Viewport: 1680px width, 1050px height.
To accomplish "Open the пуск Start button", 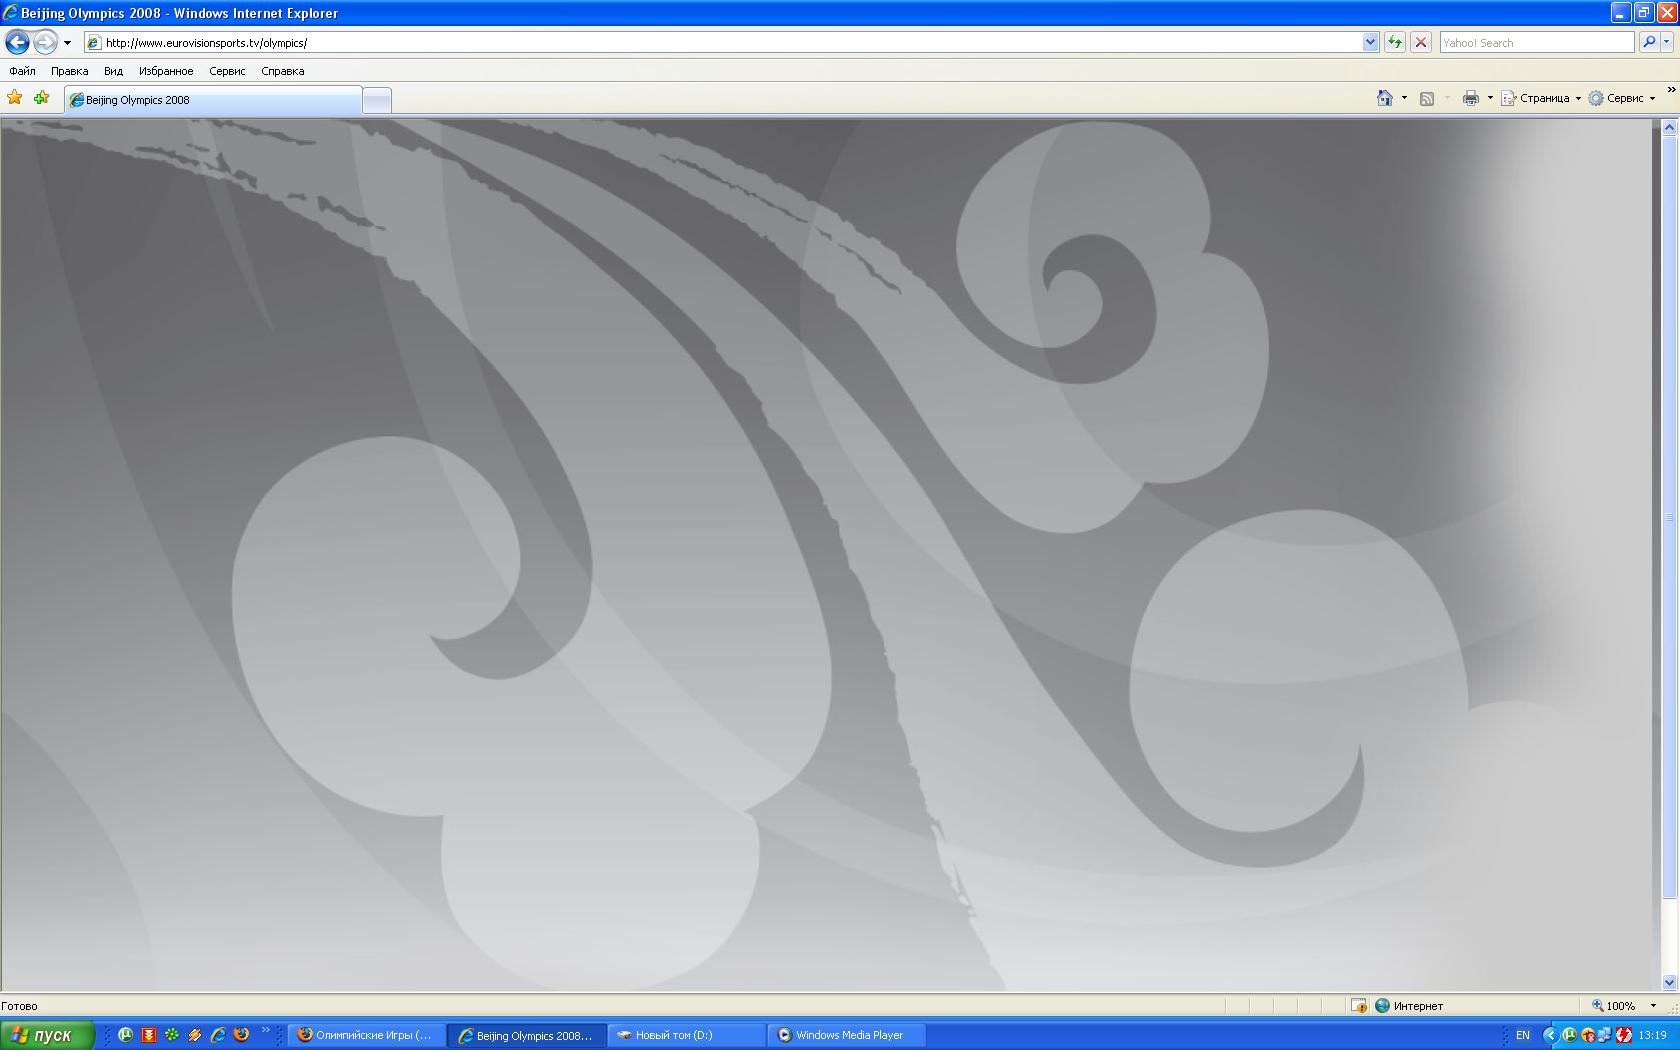I will coord(47,1035).
